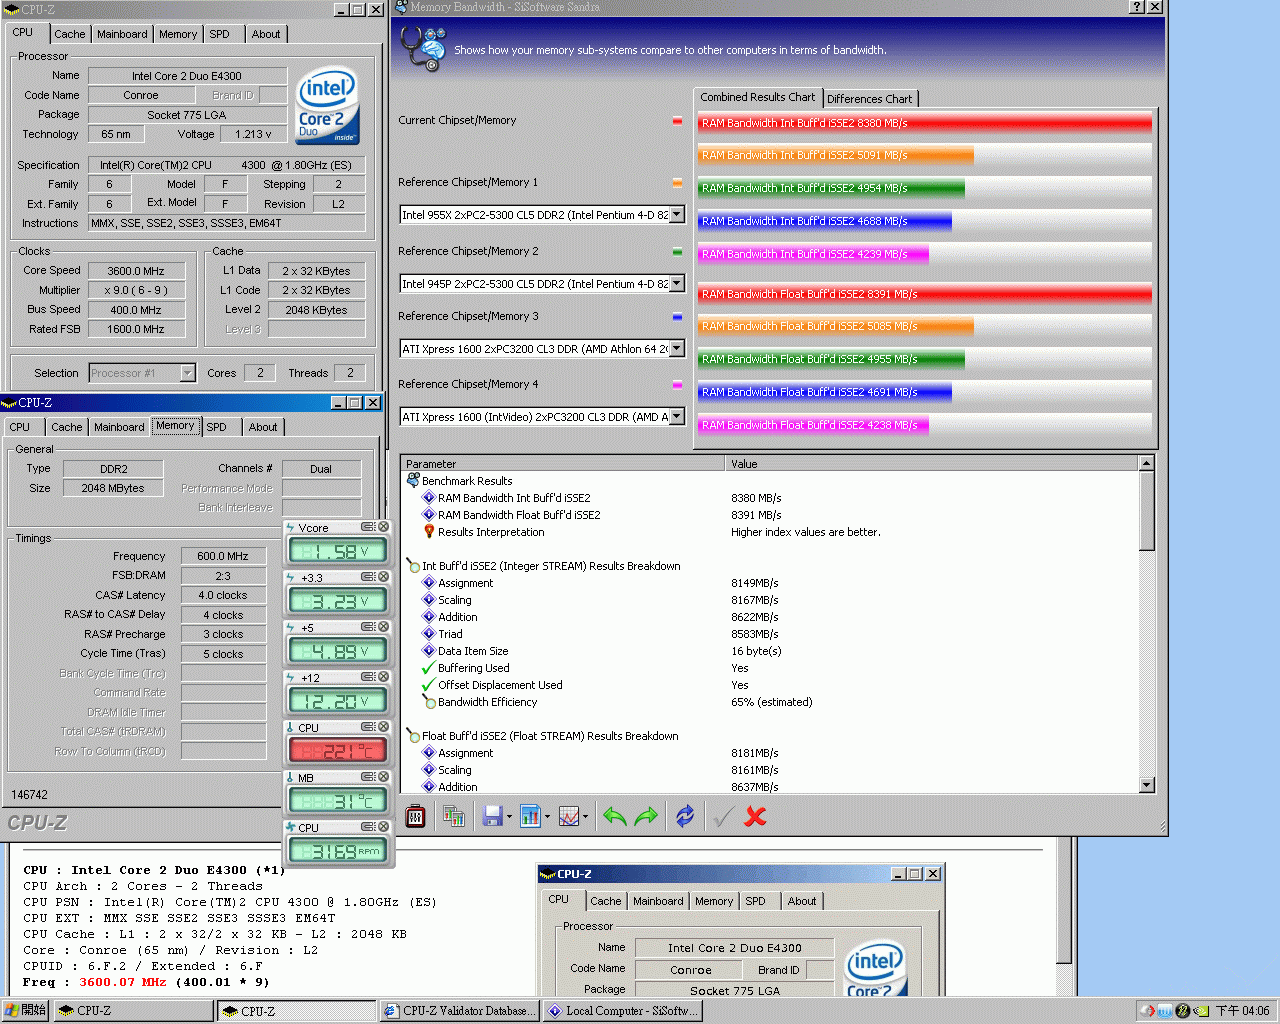1280x1024 pixels.
Task: Click the black round M icon in the system tray
Action: click(x=1183, y=1011)
